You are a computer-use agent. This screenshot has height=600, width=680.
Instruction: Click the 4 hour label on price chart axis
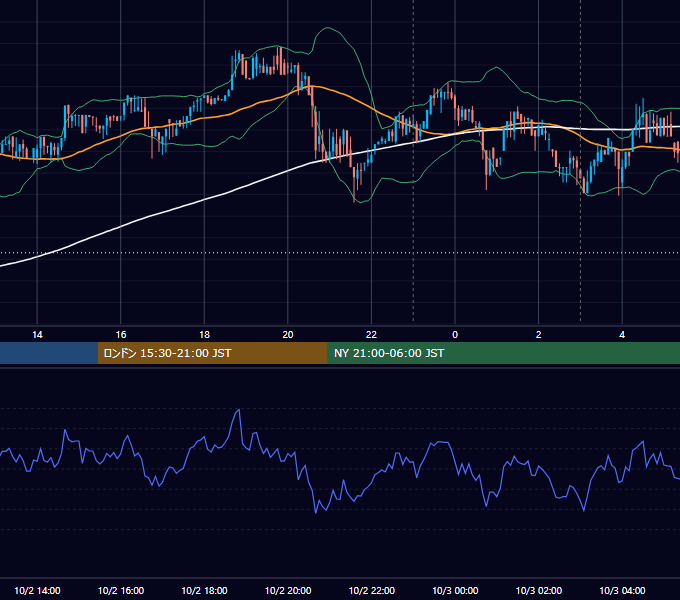pos(622,335)
